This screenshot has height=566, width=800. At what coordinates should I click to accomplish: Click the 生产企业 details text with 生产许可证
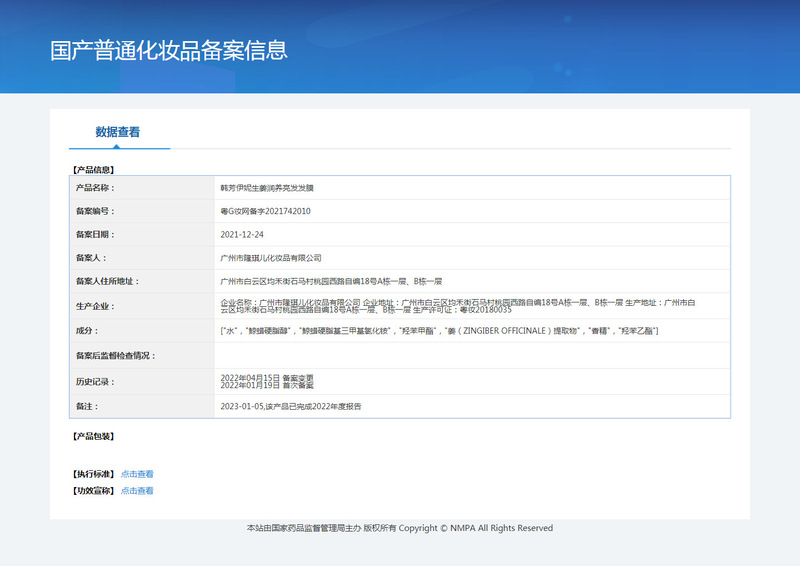tap(458, 306)
